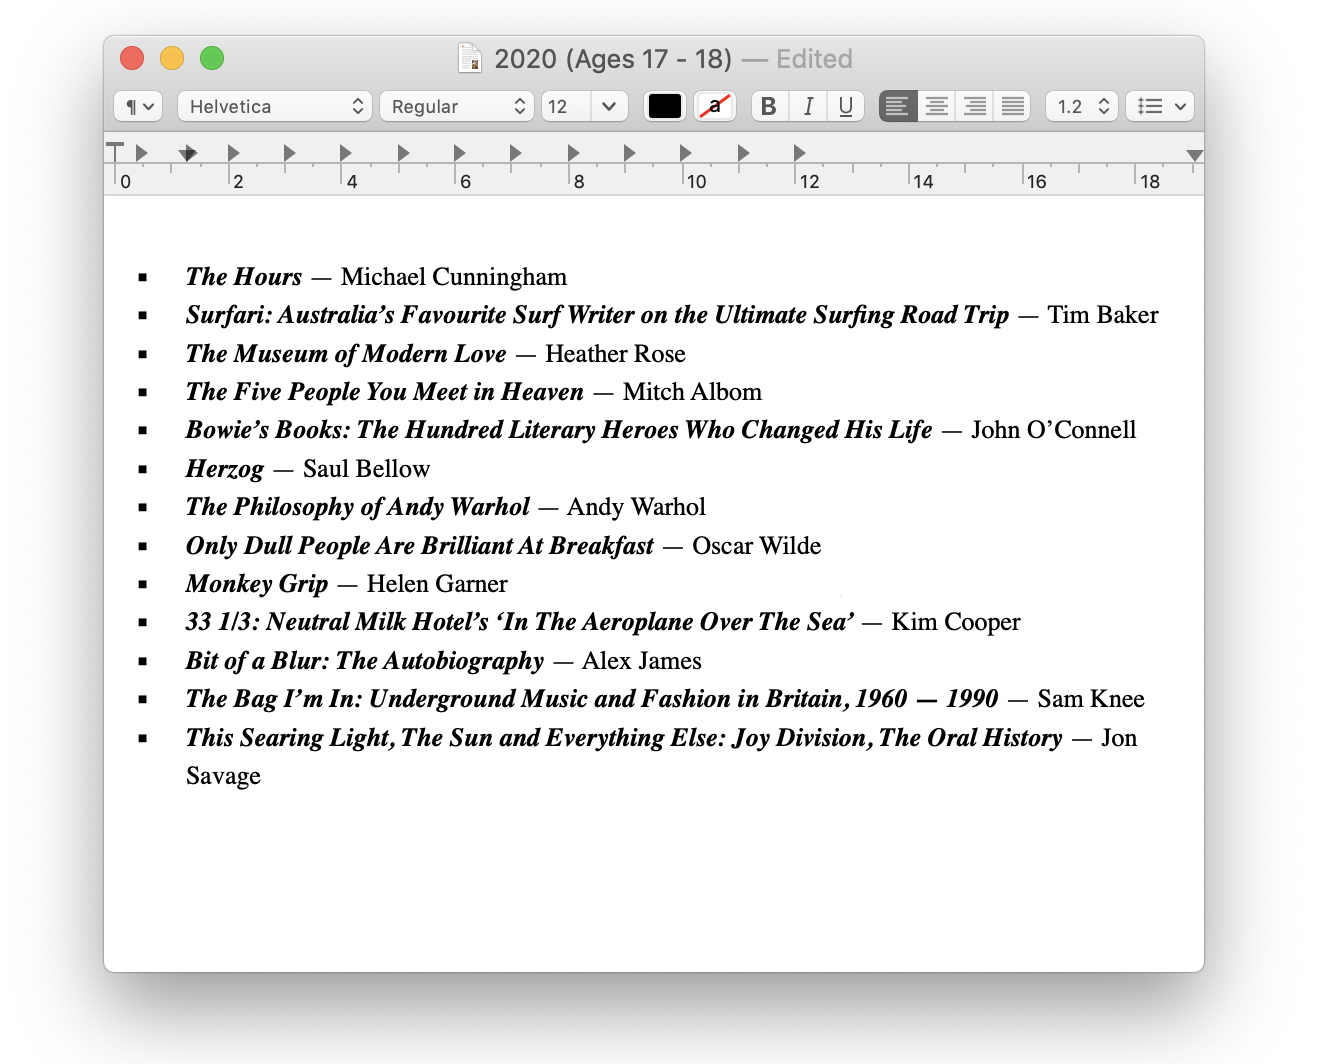Screen dimensions: 1328x1064
Task: Justify the text
Action: 1012,106
